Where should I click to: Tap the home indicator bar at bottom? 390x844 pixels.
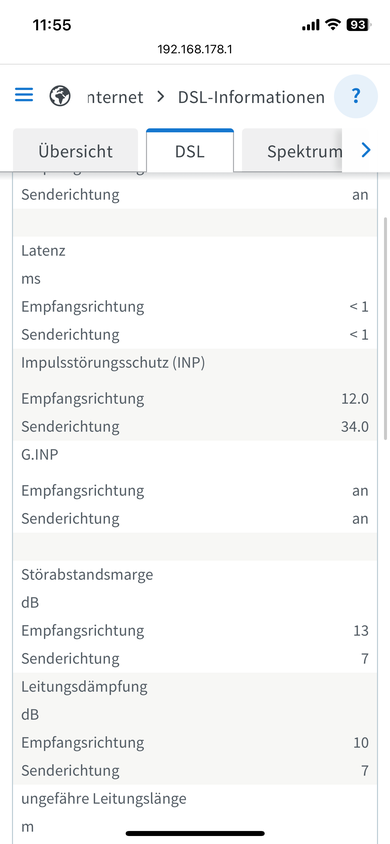(195, 833)
